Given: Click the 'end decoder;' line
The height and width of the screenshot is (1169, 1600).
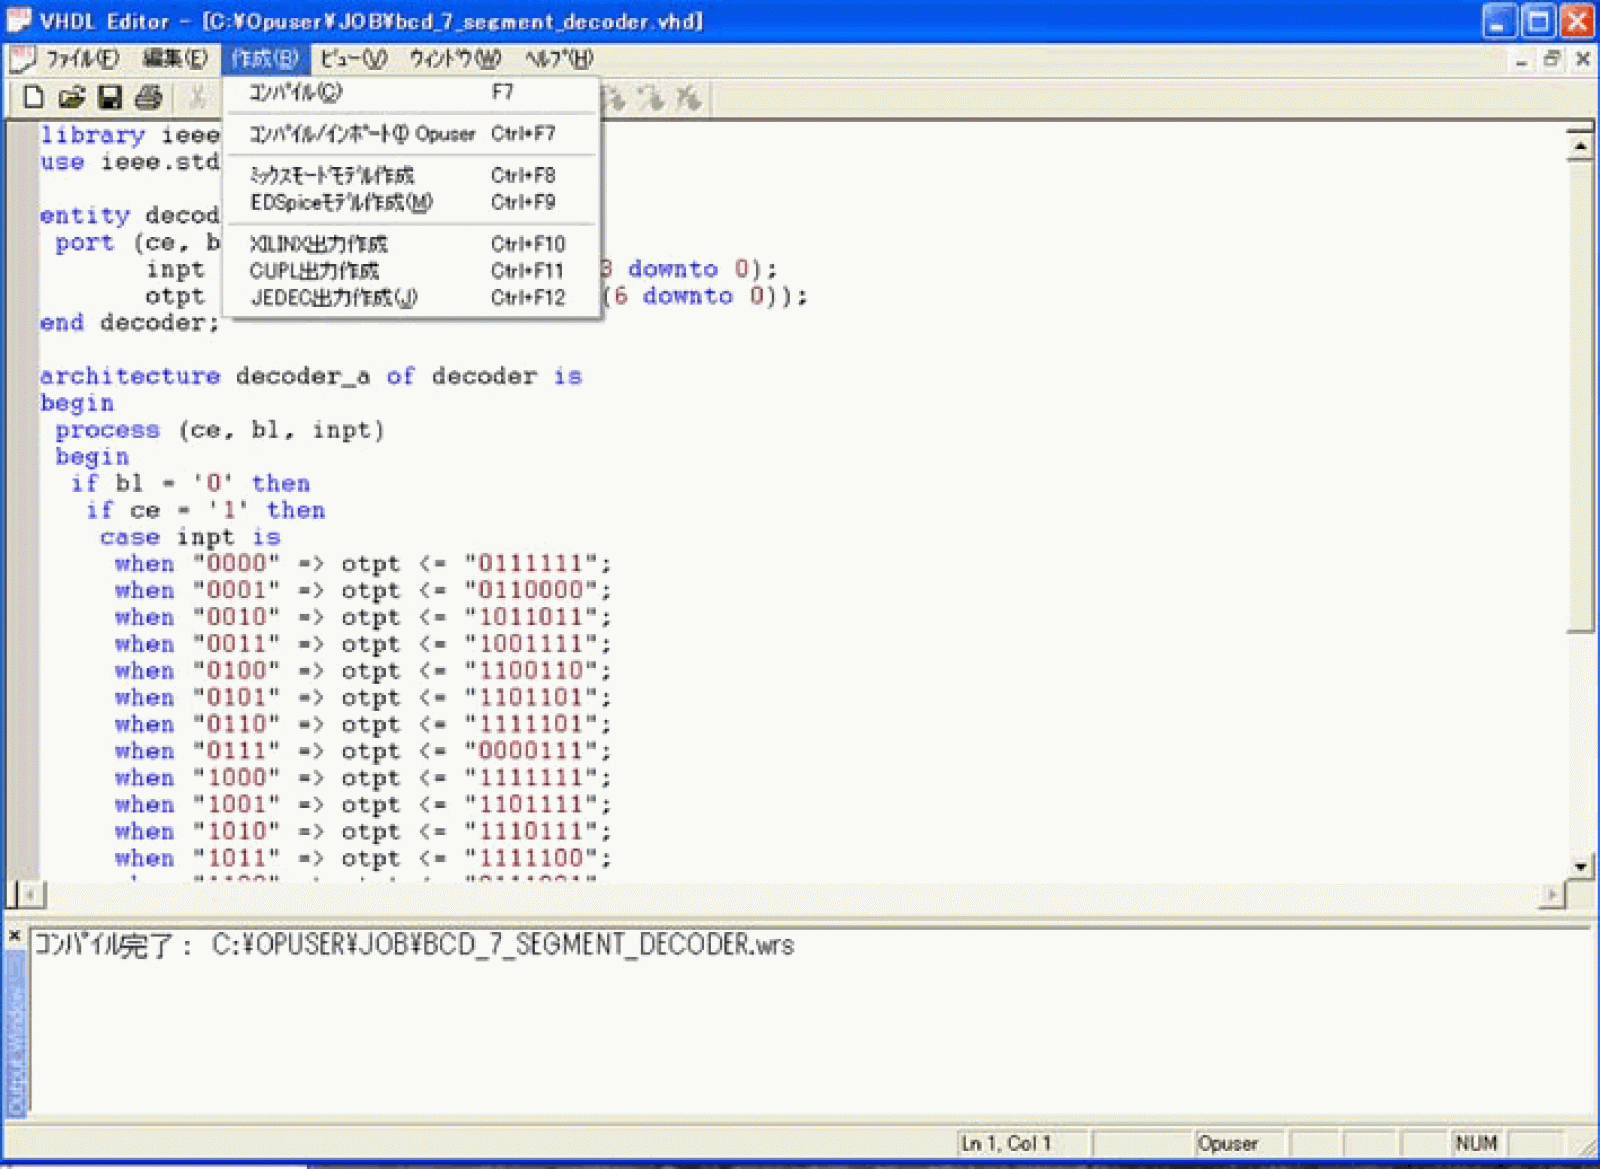Looking at the screenshot, I should 129,322.
